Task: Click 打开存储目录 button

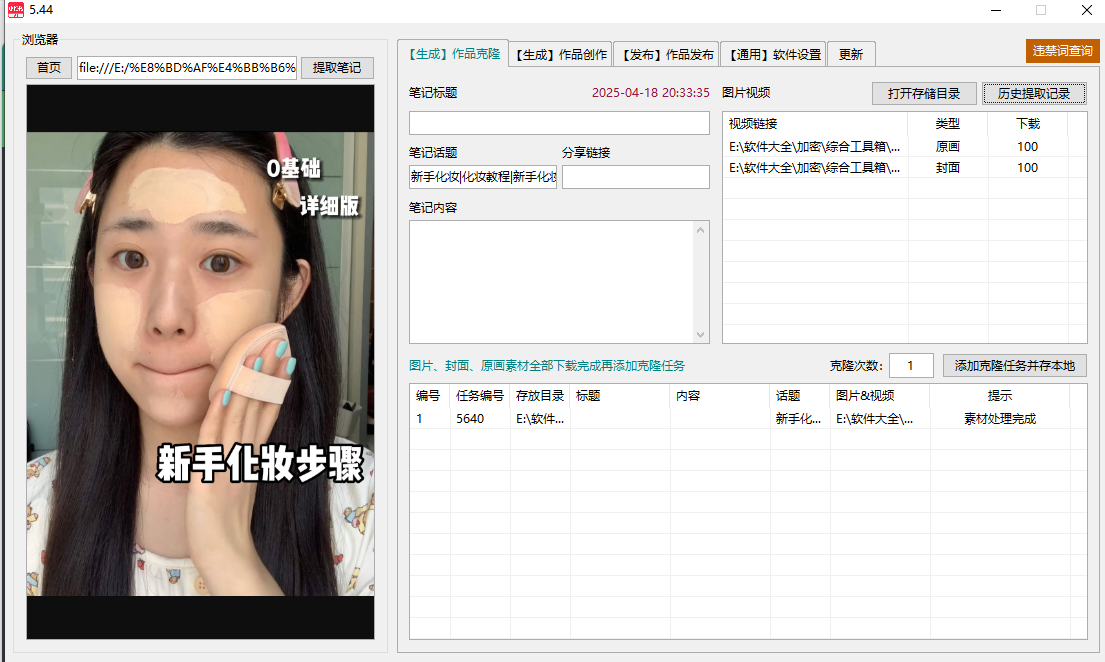Action: coord(924,94)
